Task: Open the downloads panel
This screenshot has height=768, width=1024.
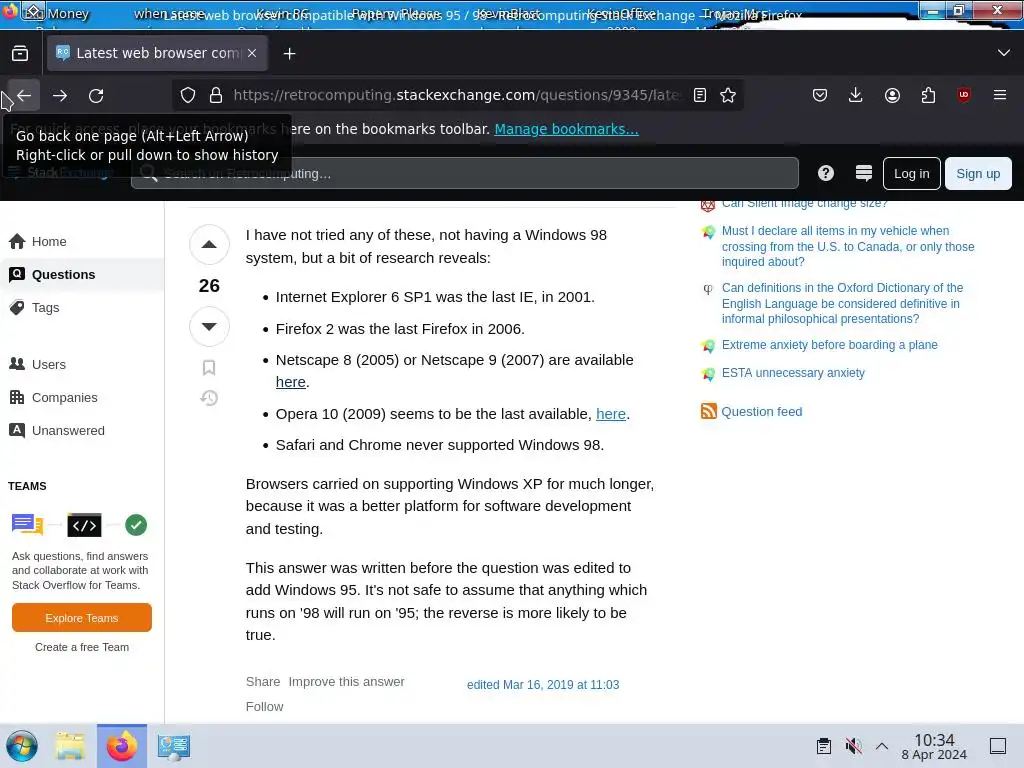Action: click(x=856, y=95)
